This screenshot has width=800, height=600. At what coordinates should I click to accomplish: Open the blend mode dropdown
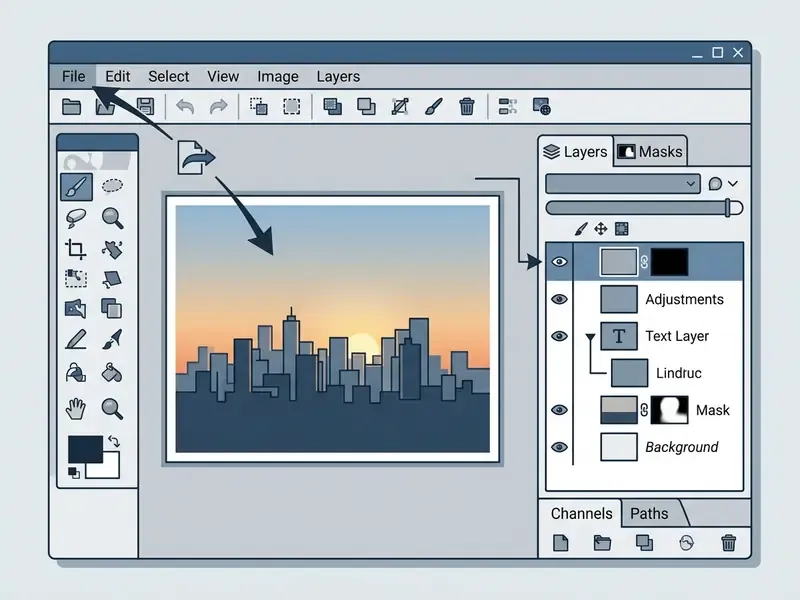coord(622,184)
